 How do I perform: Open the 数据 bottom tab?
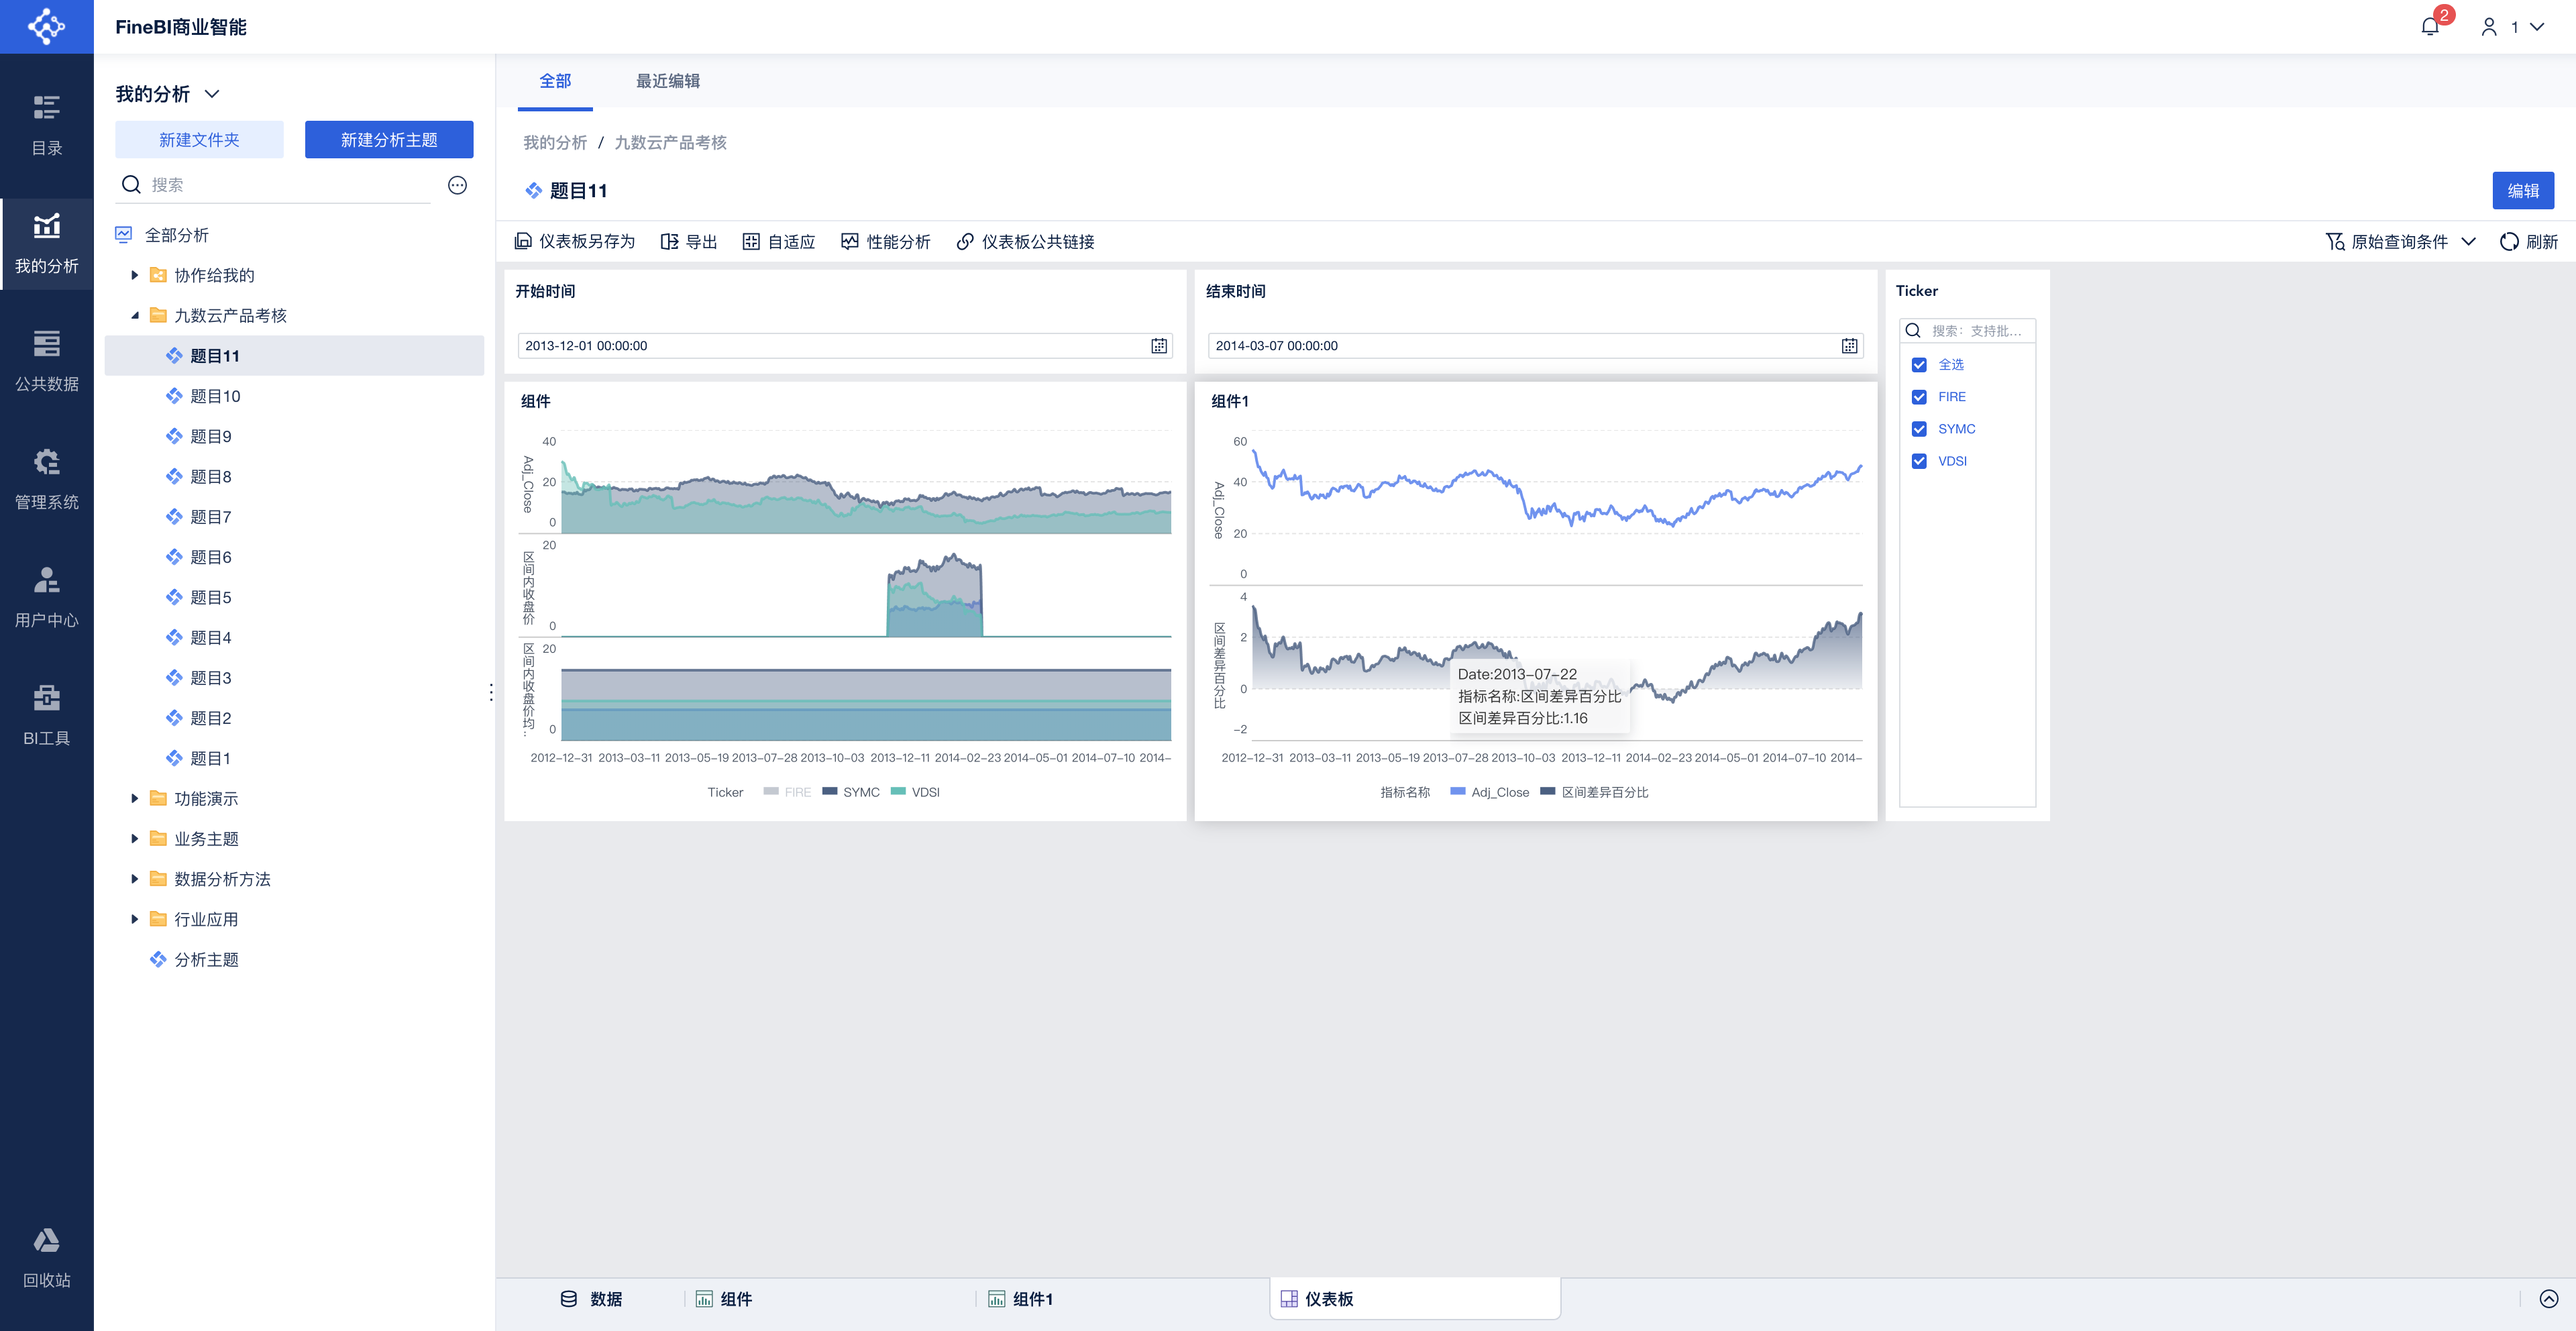[x=591, y=1299]
